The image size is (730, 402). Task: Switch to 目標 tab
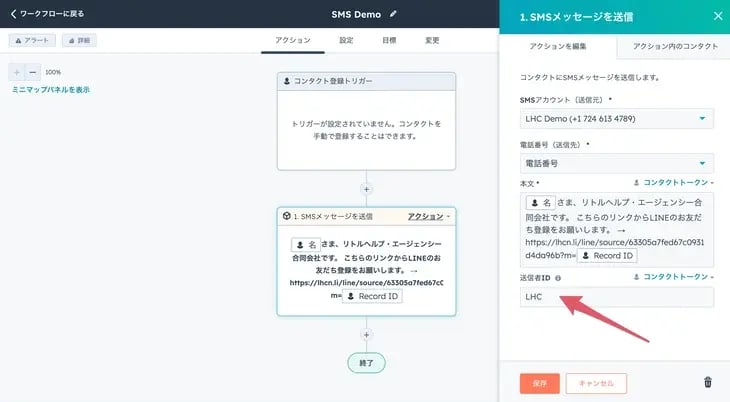tap(389, 41)
